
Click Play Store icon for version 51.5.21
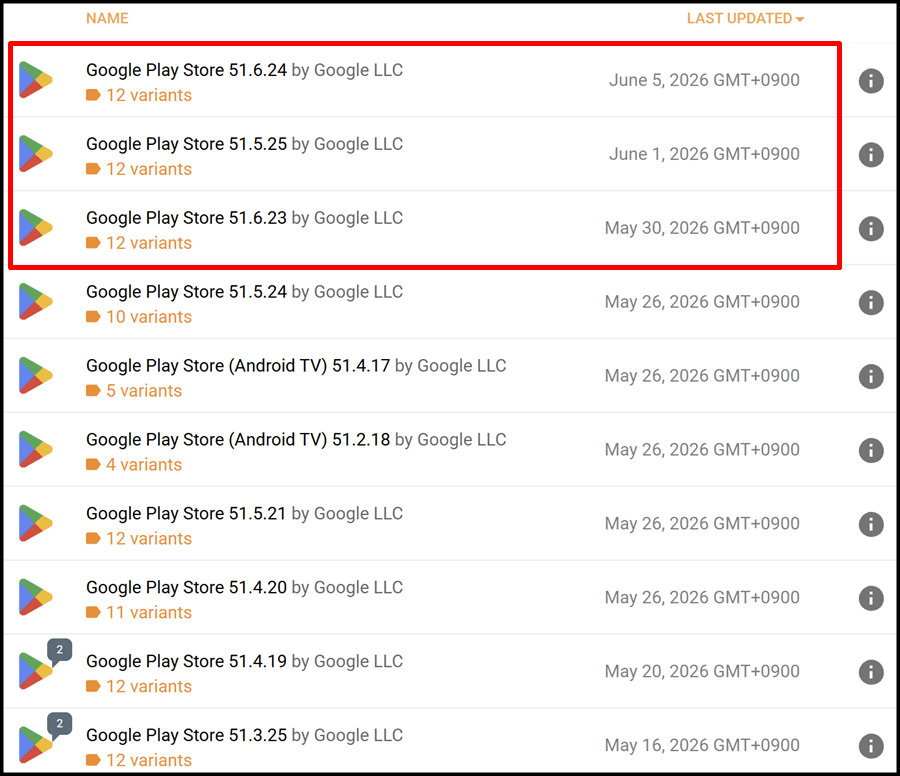click(36, 523)
